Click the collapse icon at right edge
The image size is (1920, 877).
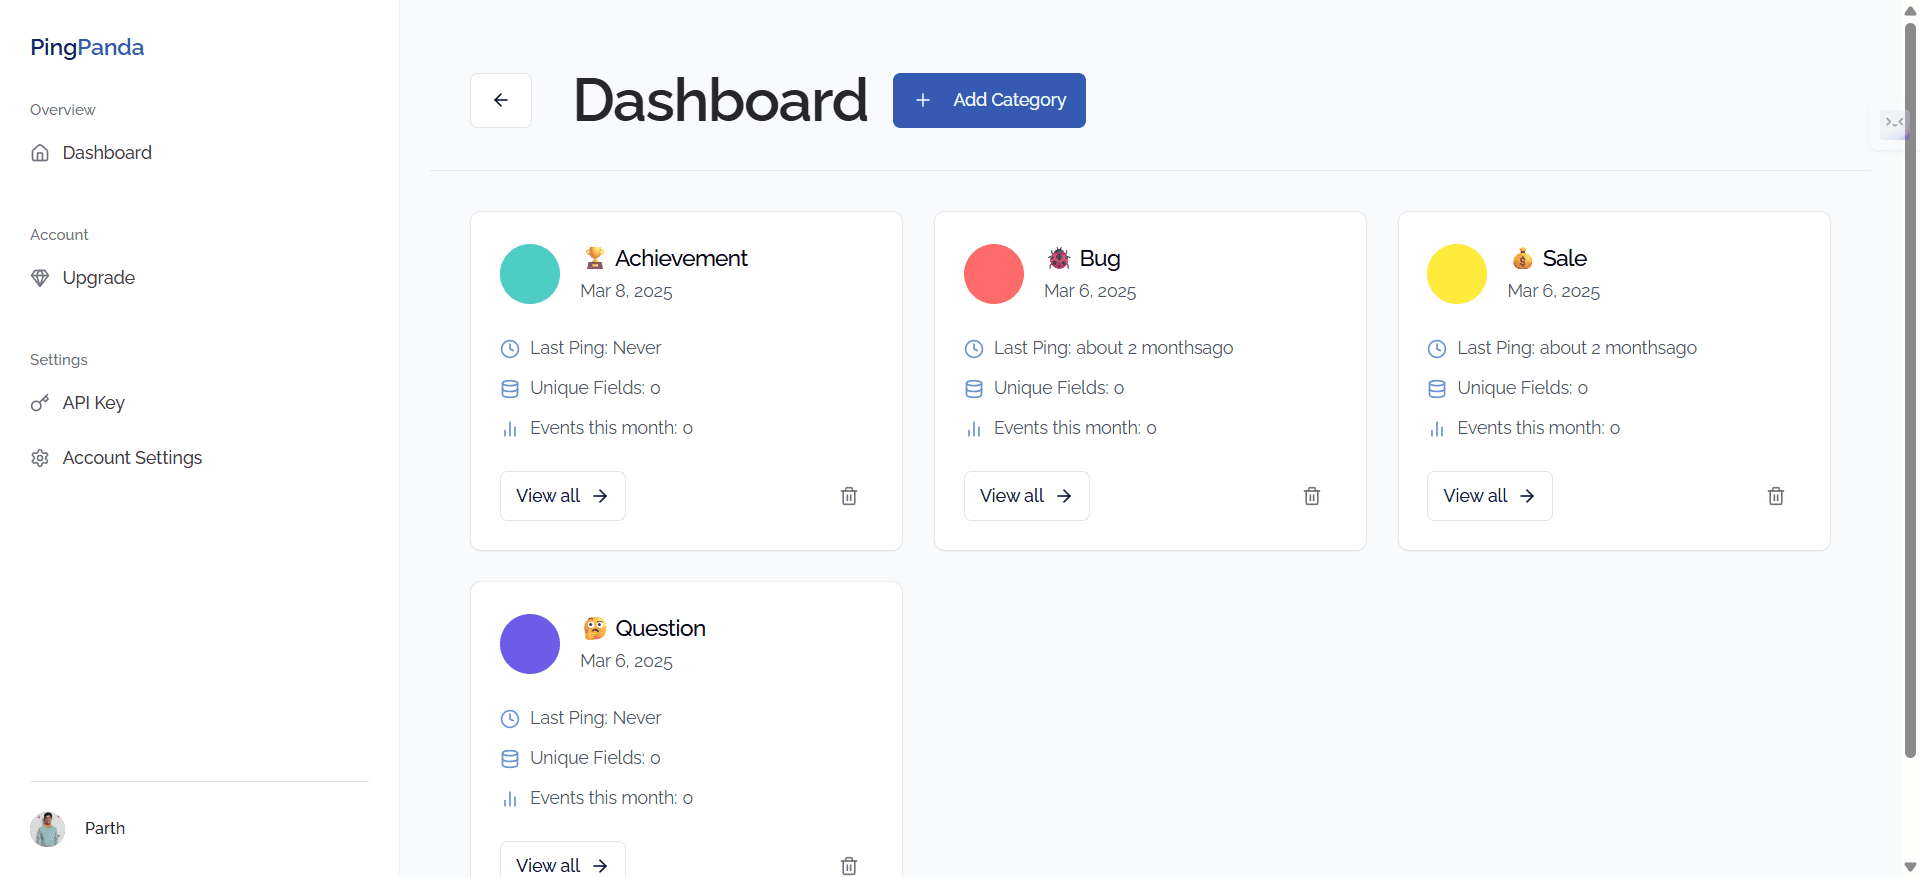(1893, 123)
